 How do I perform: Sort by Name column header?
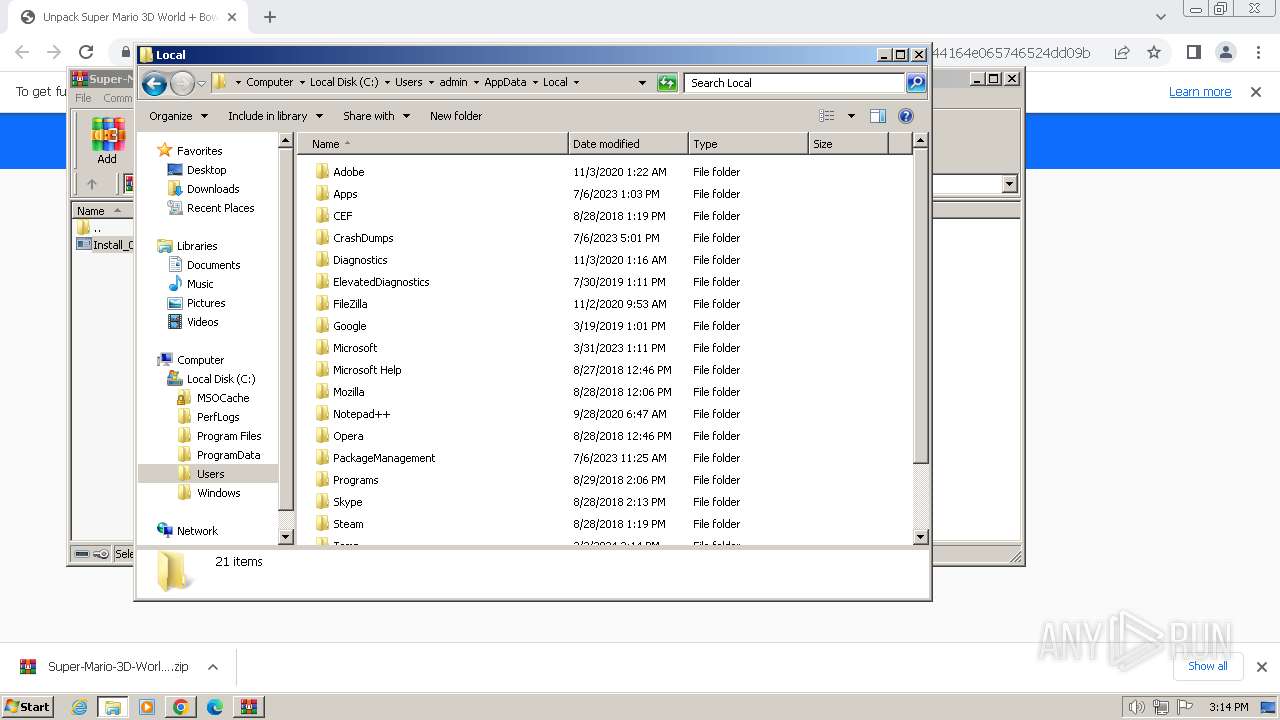point(433,144)
